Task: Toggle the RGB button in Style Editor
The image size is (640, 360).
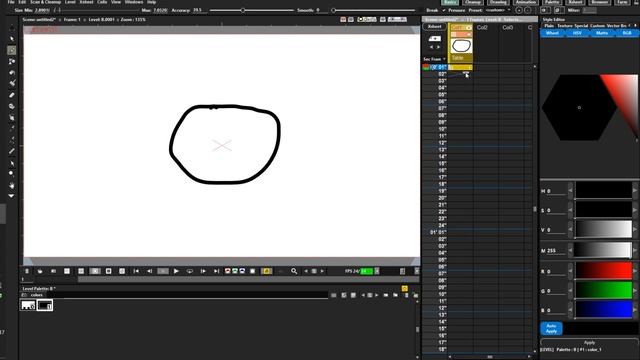Action: tap(627, 33)
